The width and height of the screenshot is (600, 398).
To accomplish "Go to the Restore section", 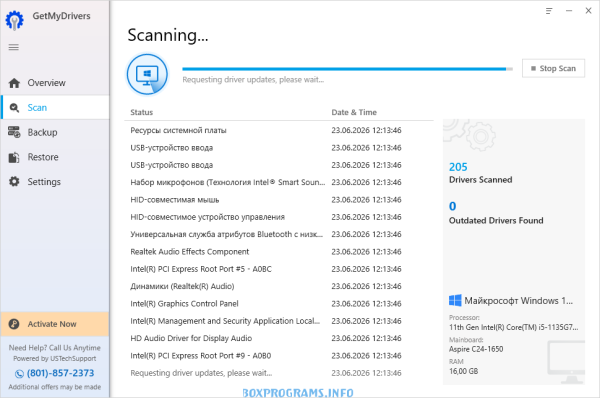I will 55,157.
